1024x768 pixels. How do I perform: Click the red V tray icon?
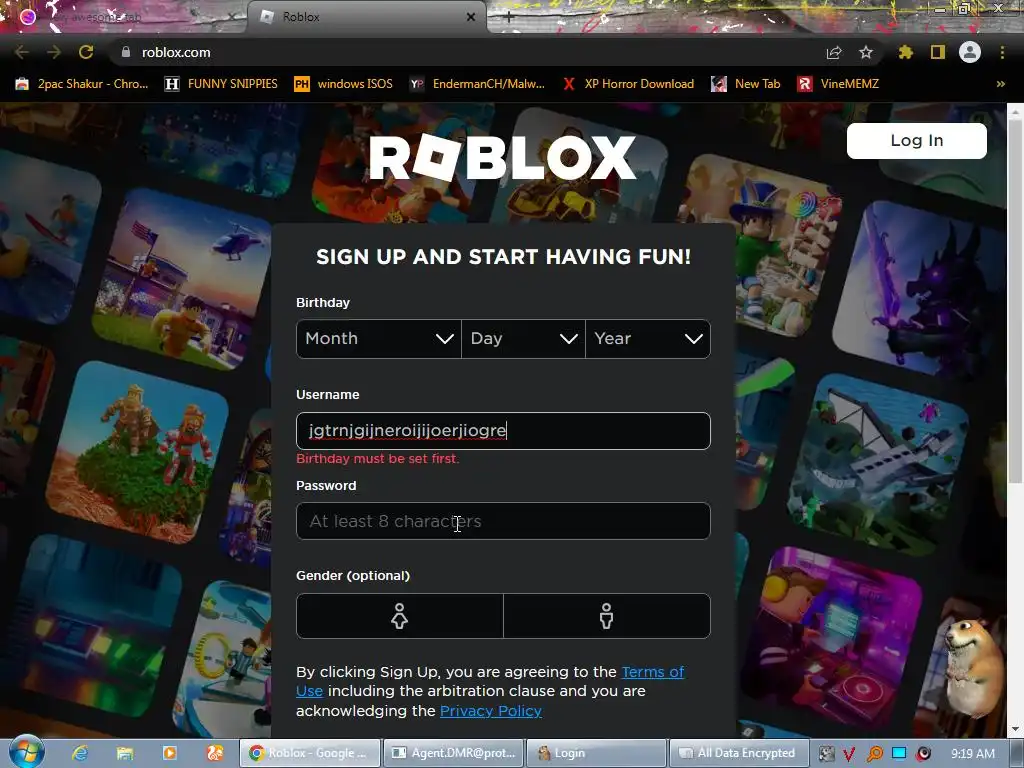(849, 754)
